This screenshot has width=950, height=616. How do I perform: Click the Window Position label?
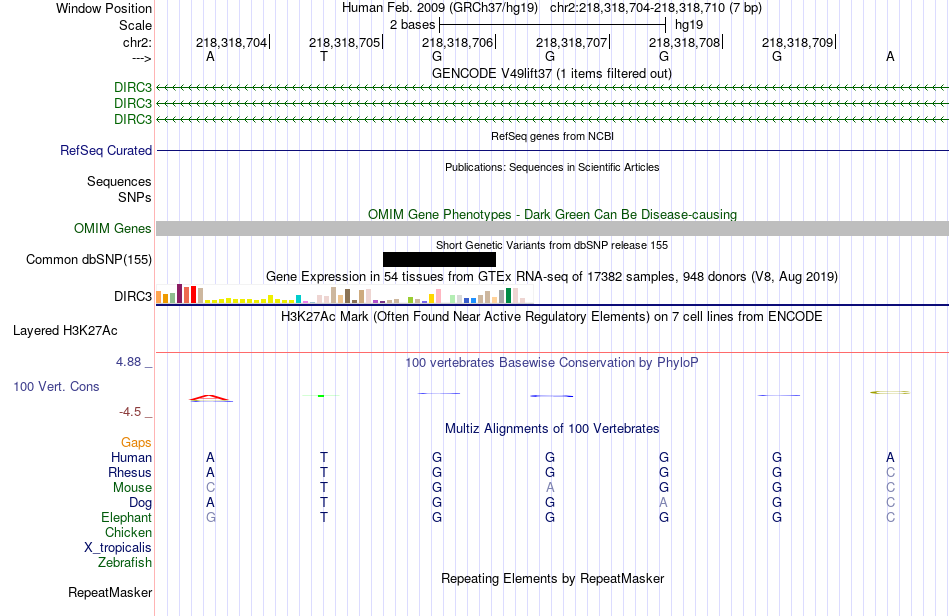tap(104, 8)
